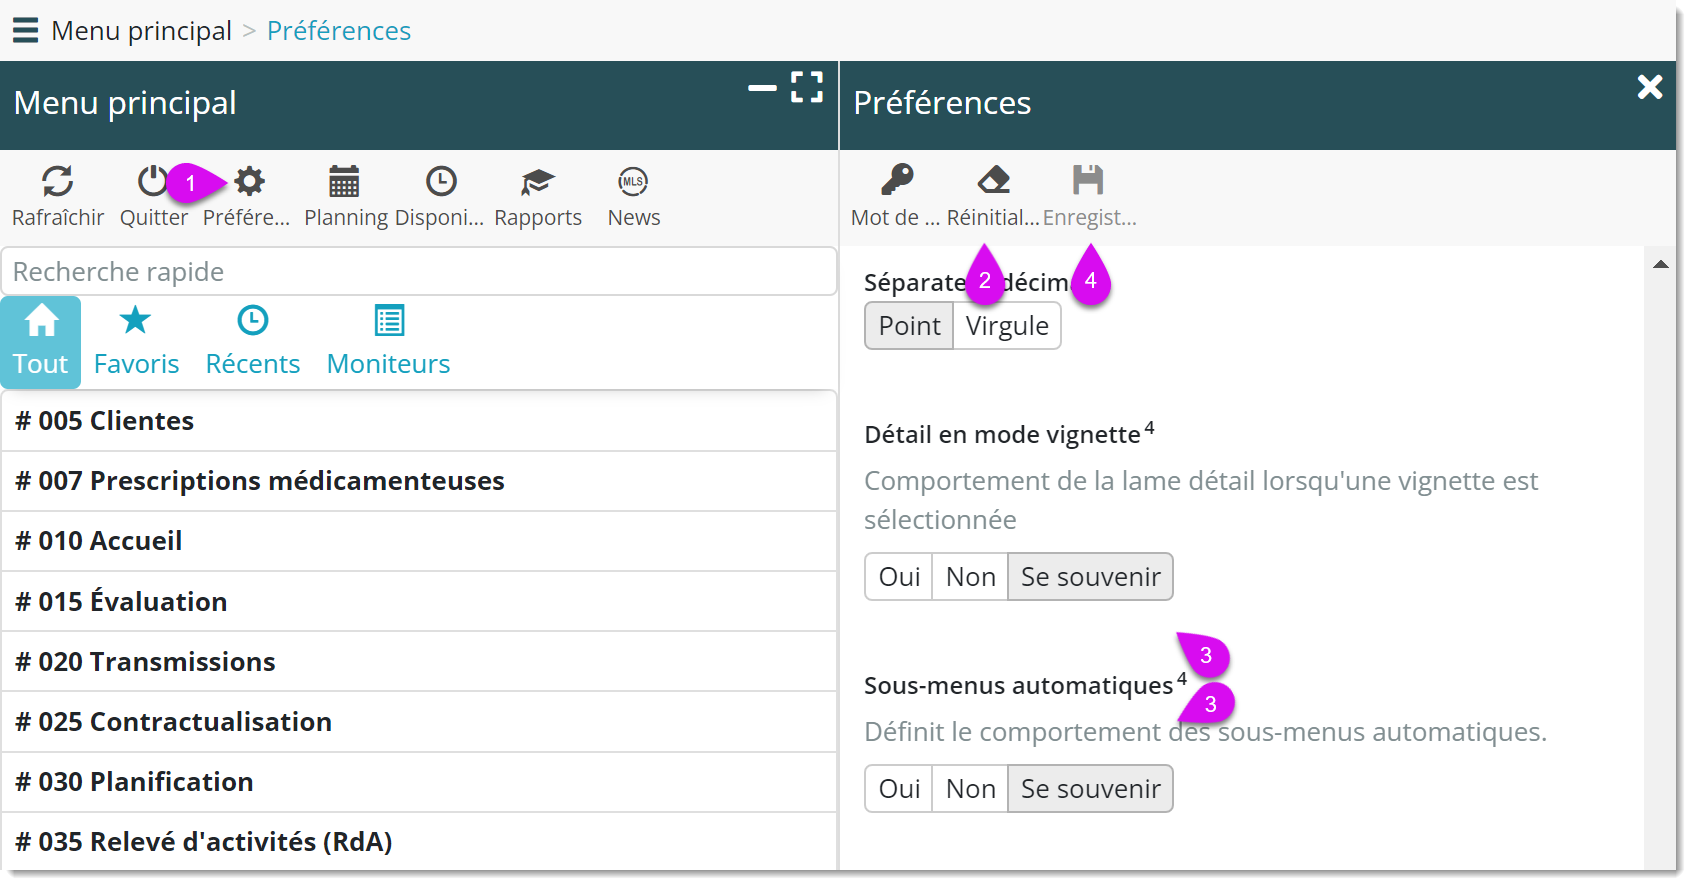
Task: Select Virgule as decimal separator
Action: tap(1007, 326)
